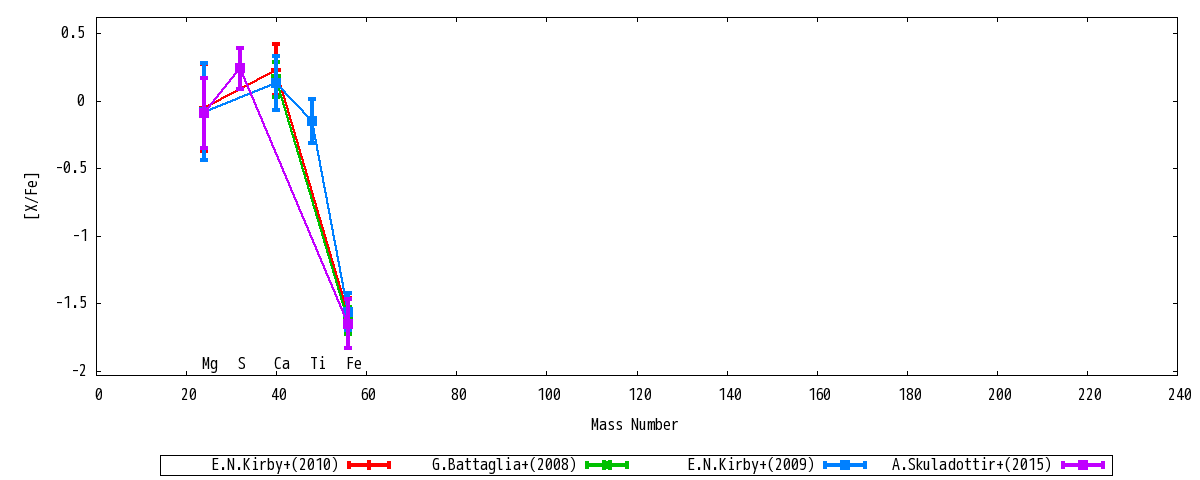Select the G.Battaglia+(2008) legend label
Viewport: 1200px width, 480px height.
tap(505, 465)
